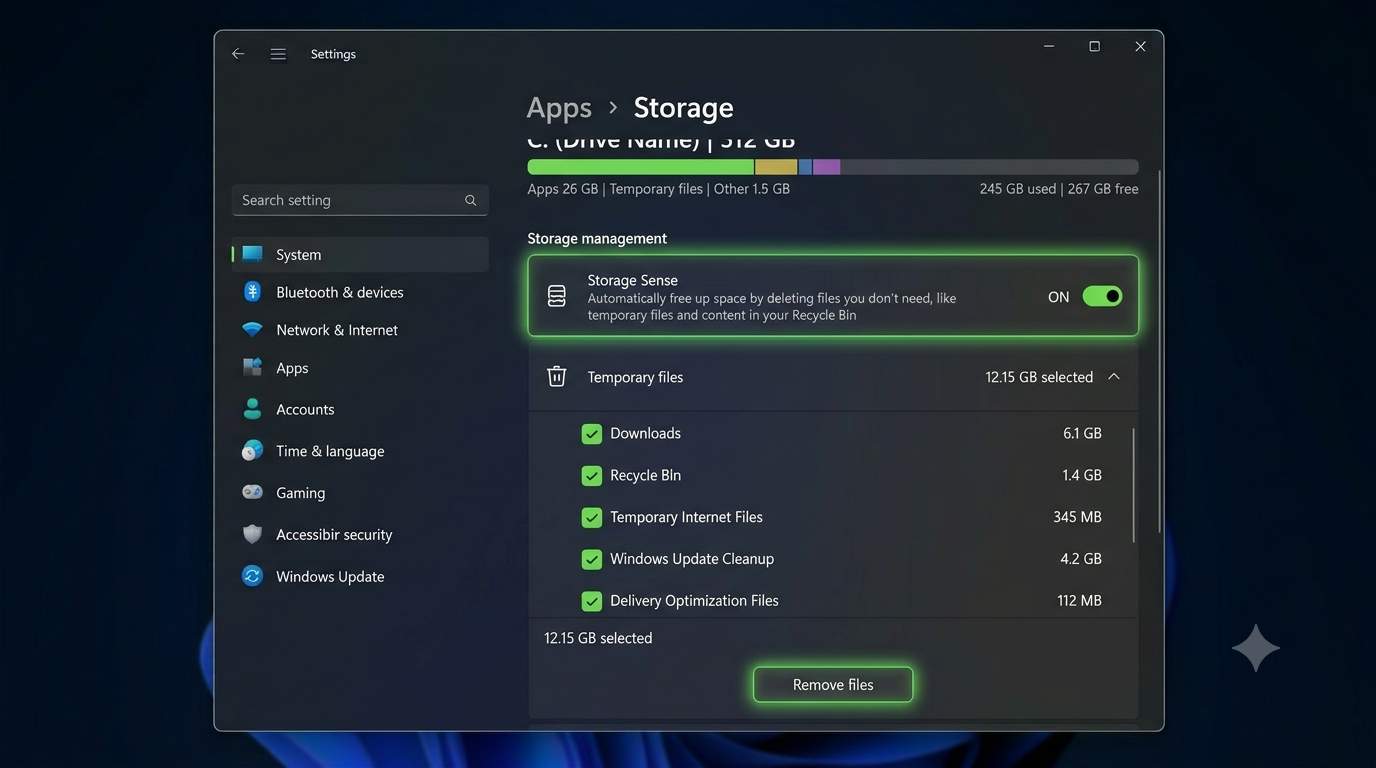Click the Temporary files trash icon
Image resolution: width=1376 pixels, height=768 pixels.
pos(557,377)
